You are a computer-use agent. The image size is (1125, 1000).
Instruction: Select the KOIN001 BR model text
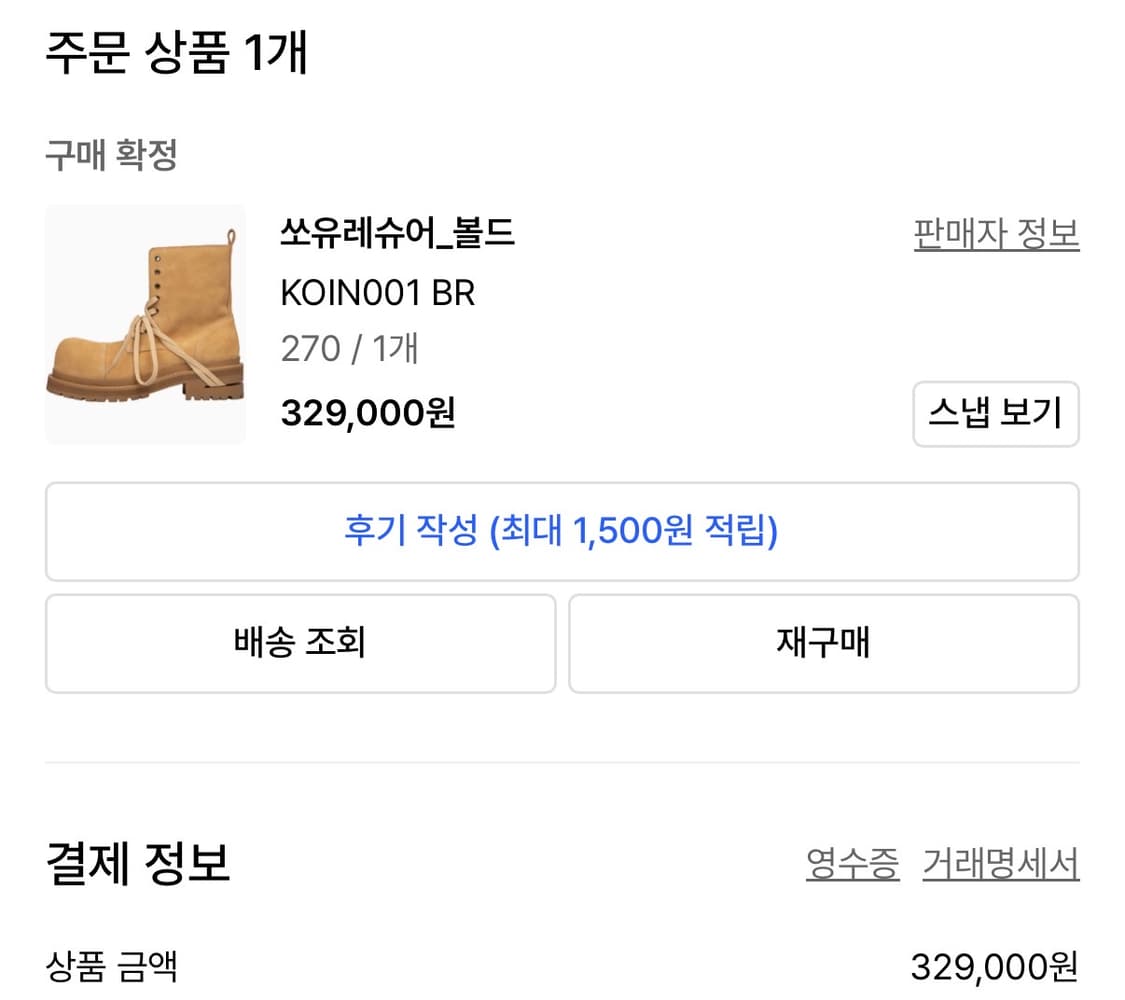[377, 293]
